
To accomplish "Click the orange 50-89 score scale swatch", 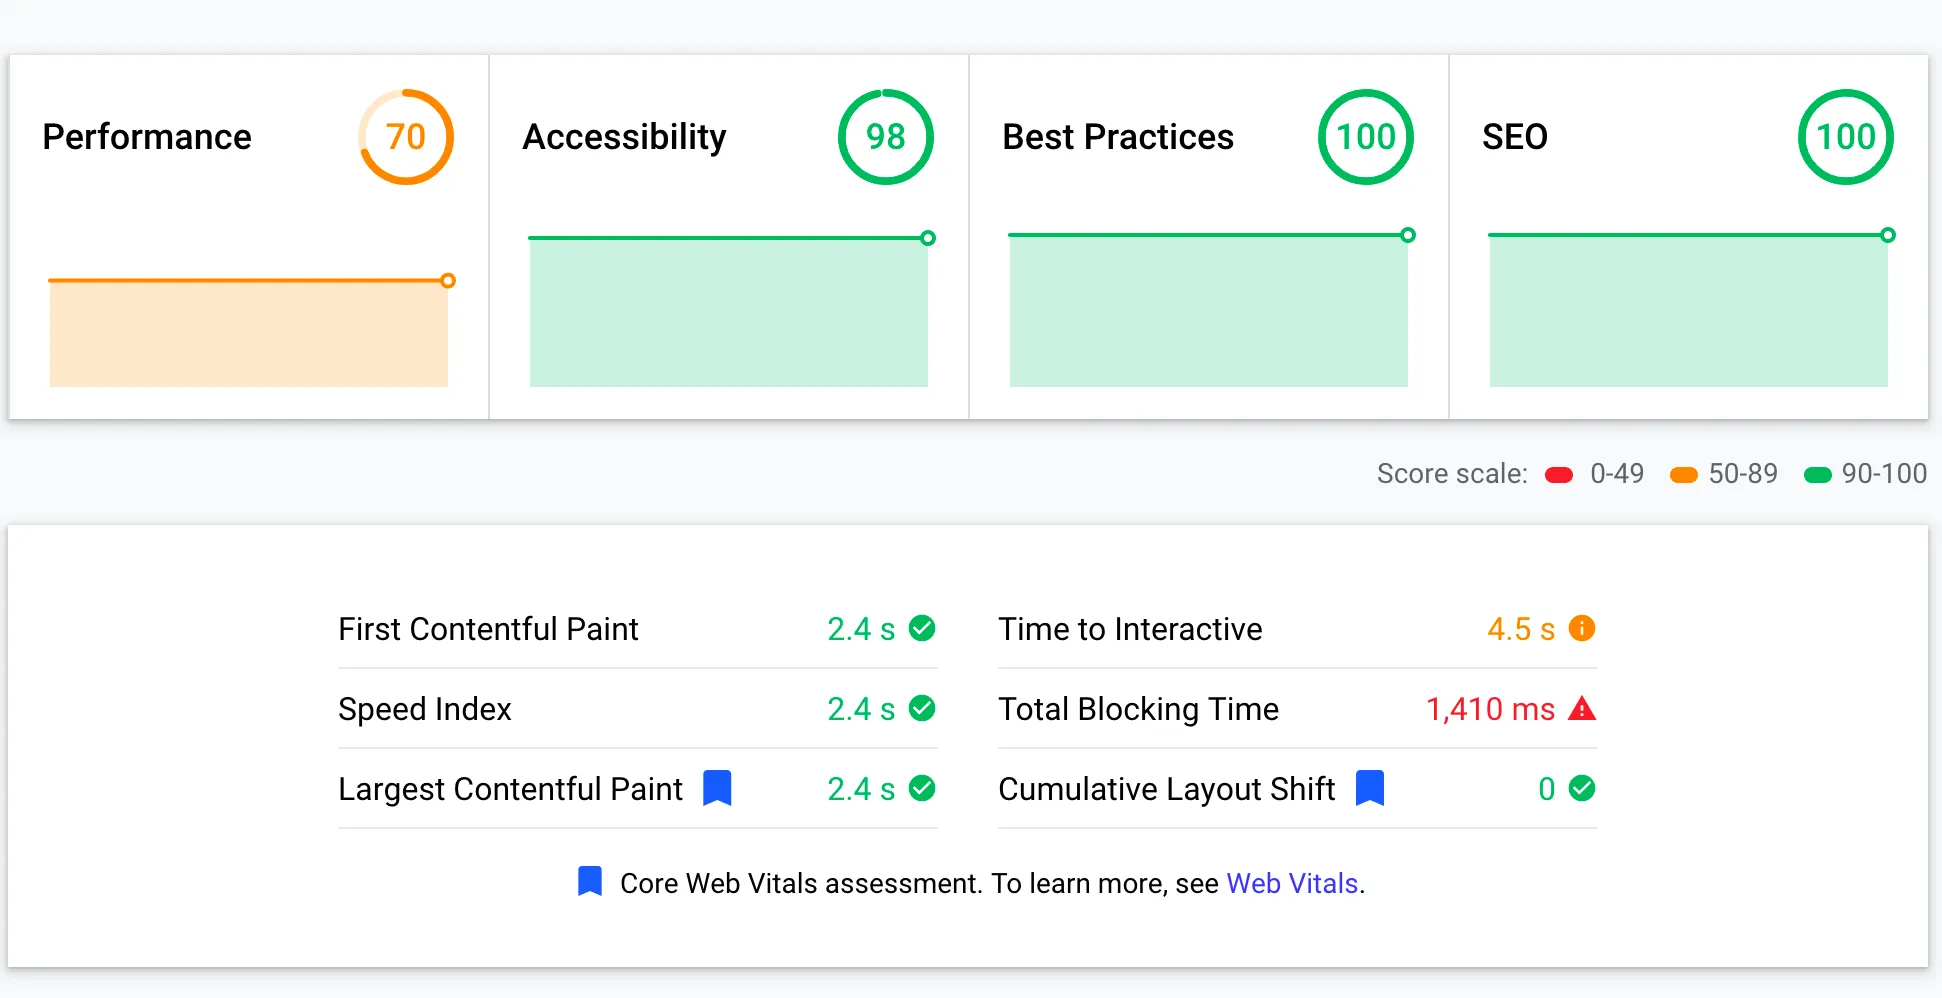I will (1684, 475).
